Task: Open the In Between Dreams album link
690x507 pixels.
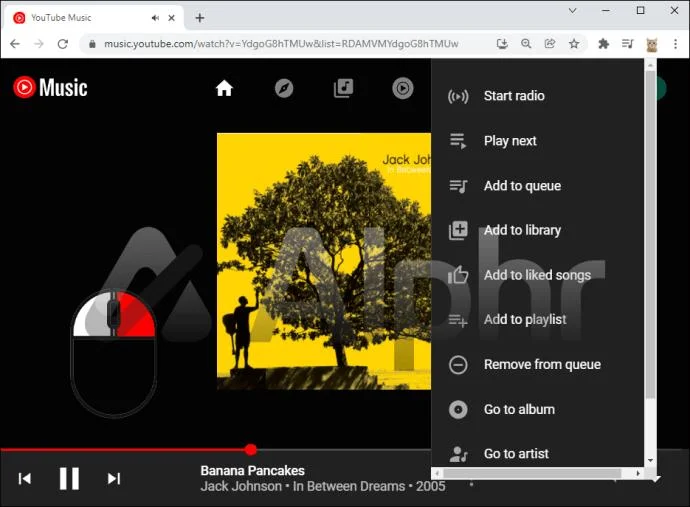Action: tap(349, 486)
